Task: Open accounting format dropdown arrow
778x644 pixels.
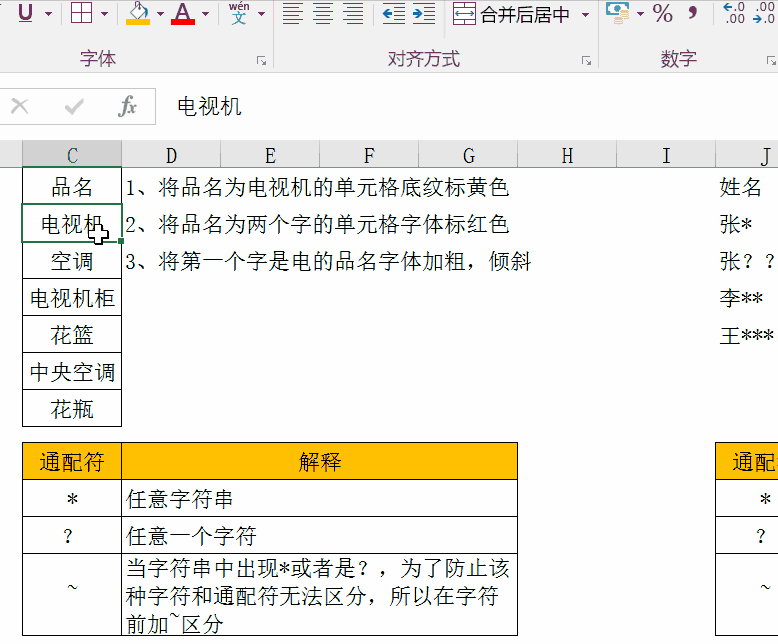Action: [641, 14]
